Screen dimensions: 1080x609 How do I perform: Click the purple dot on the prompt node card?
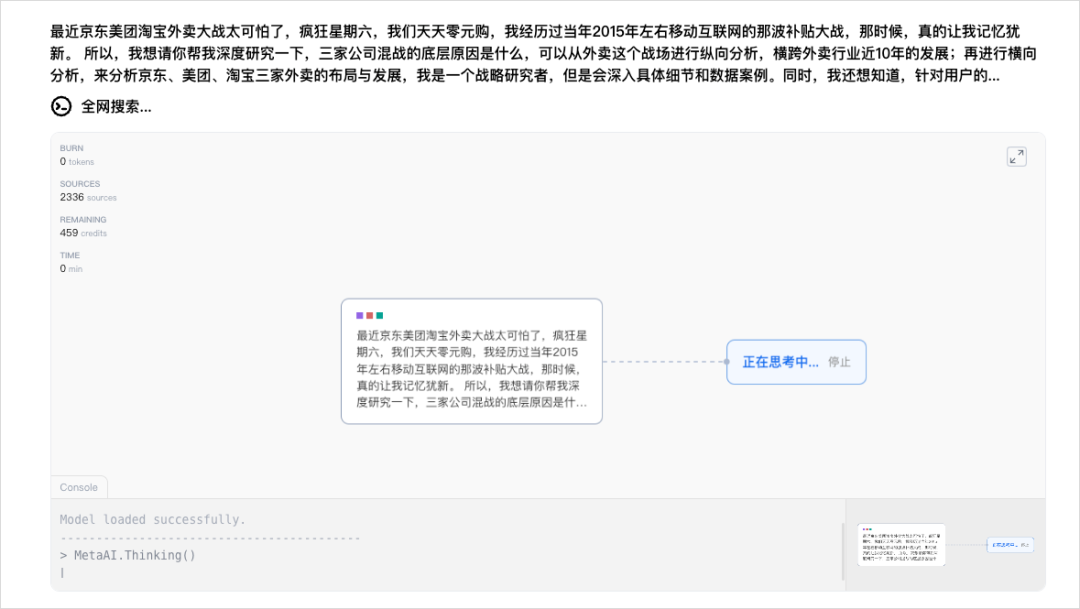click(360, 314)
